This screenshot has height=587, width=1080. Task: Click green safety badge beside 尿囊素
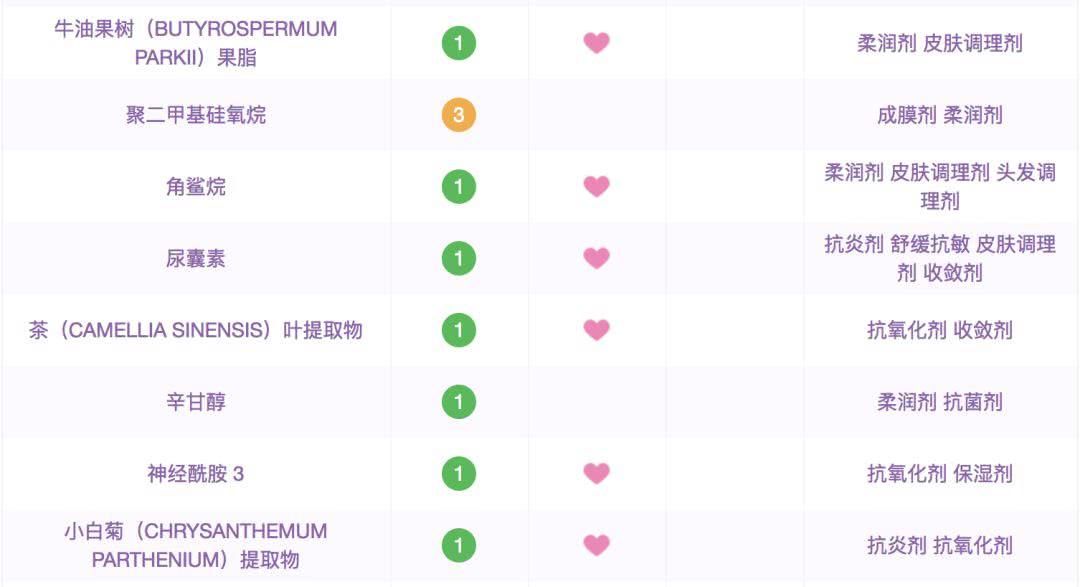(x=459, y=259)
